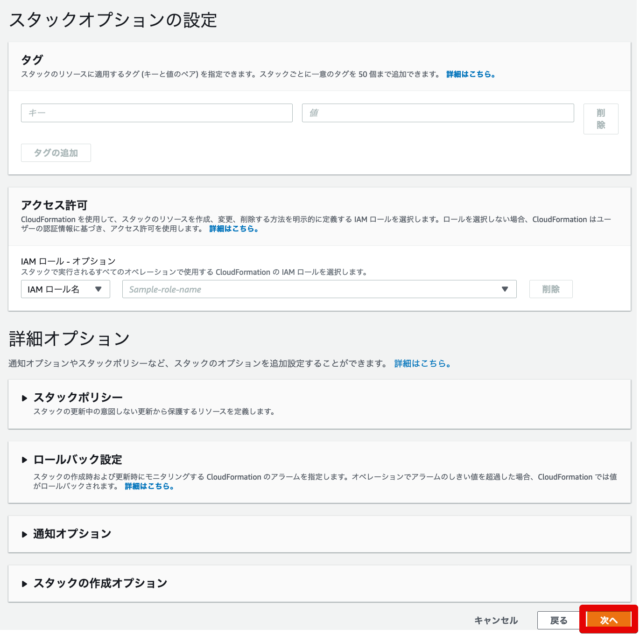This screenshot has width=640, height=635.
Task: Click the tag キー input field
Action: point(156,113)
